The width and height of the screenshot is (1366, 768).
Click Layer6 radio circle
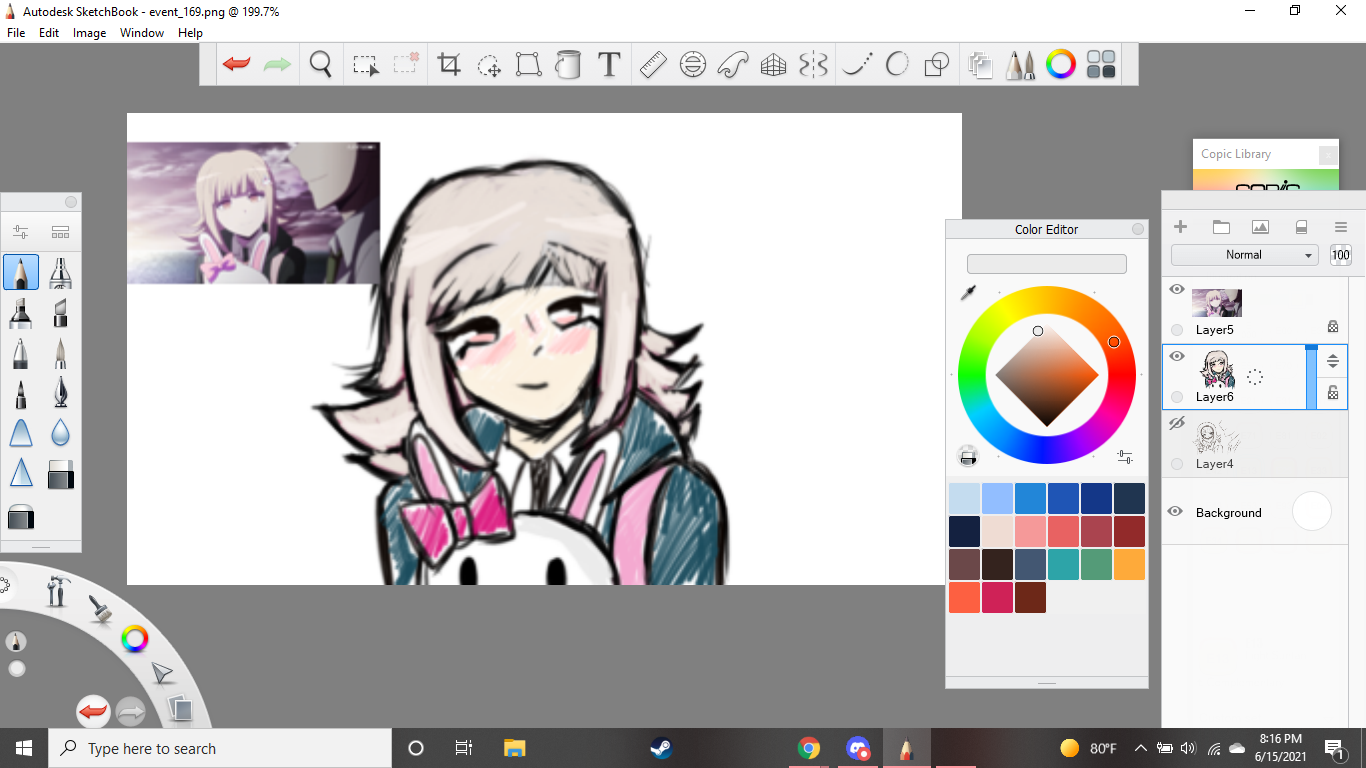[1177, 397]
